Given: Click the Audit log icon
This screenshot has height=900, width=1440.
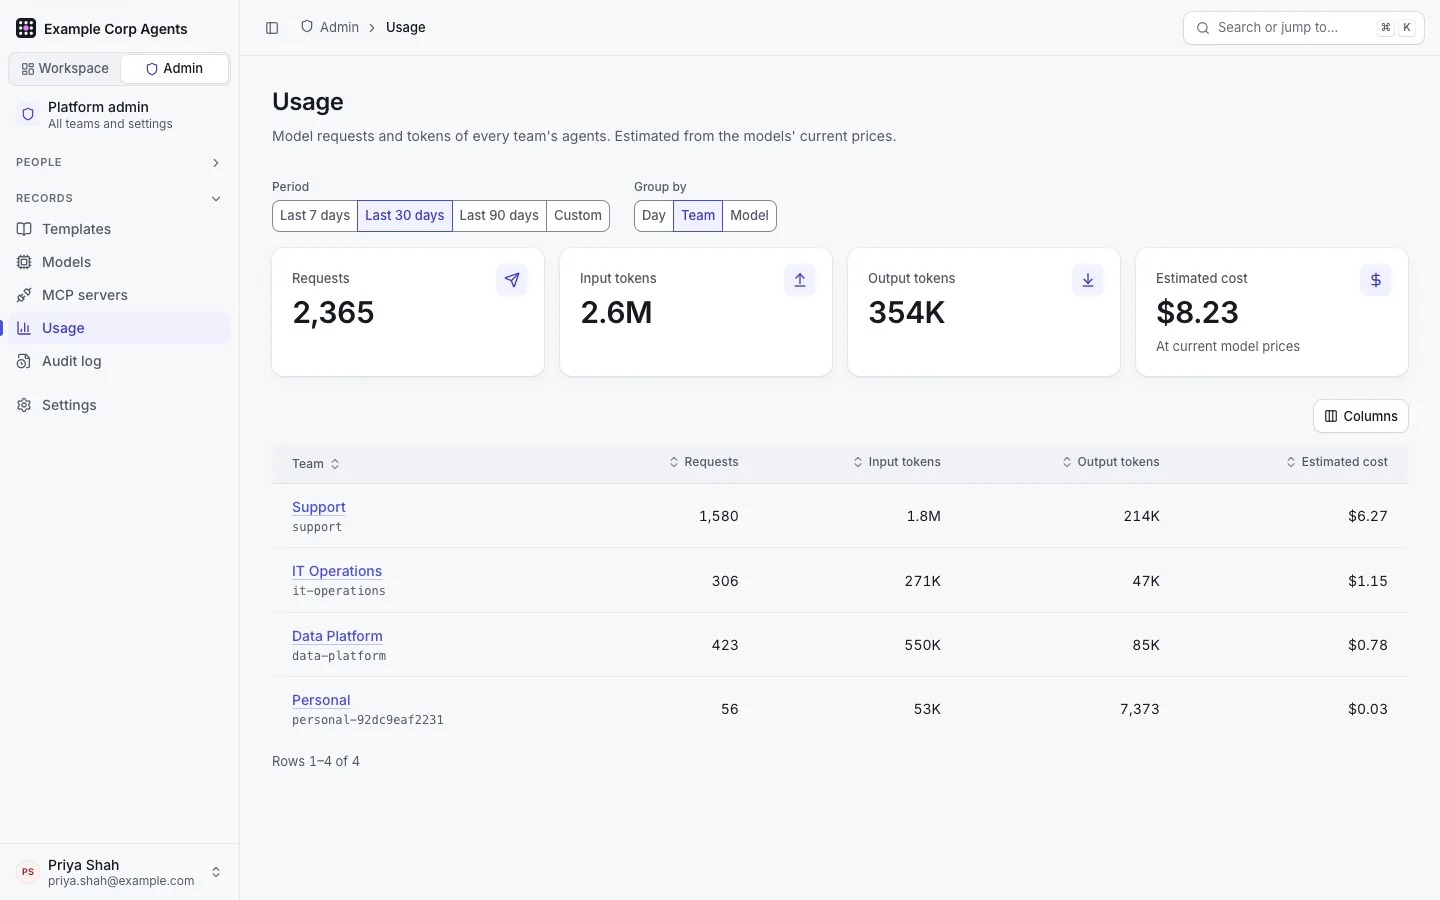Looking at the screenshot, I should [24, 361].
